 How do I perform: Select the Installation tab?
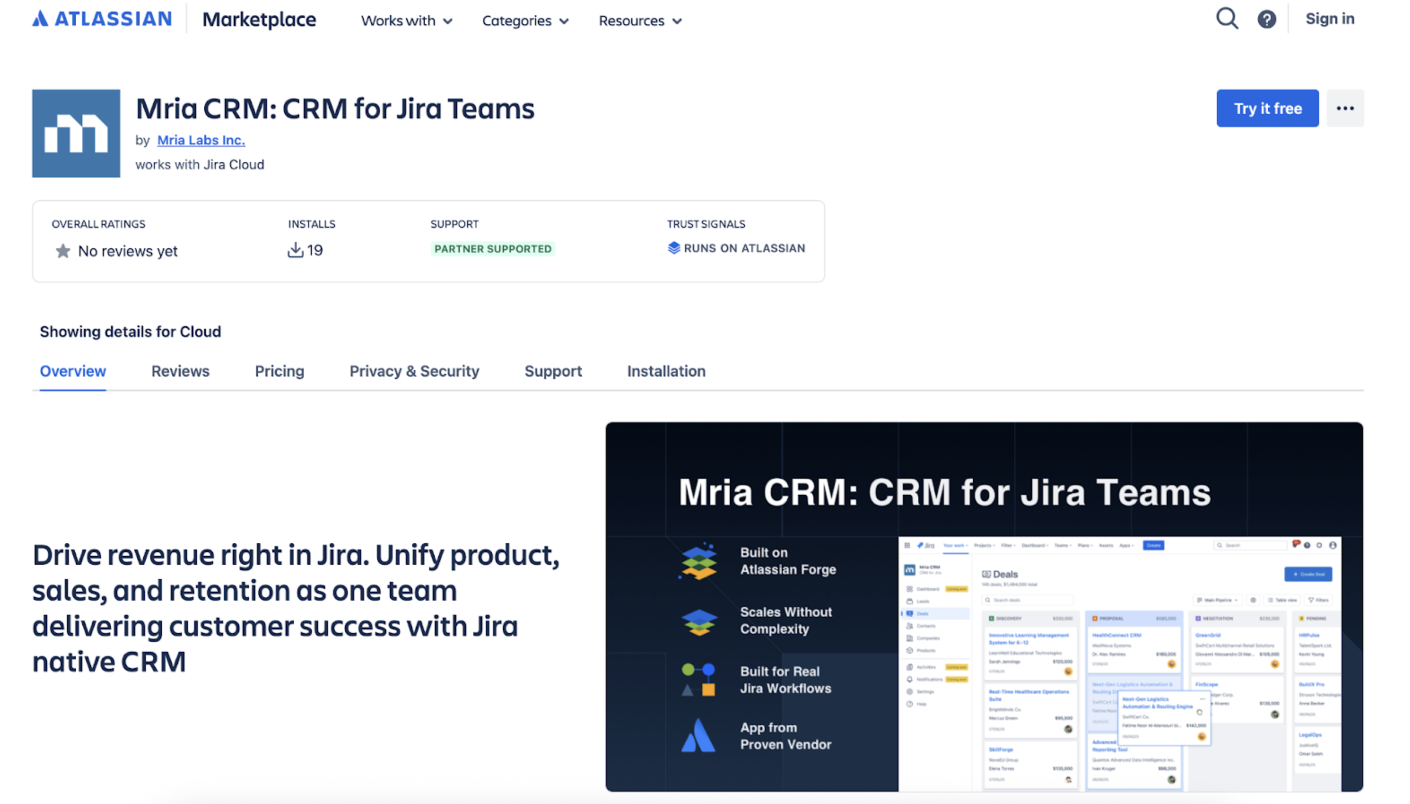click(667, 371)
